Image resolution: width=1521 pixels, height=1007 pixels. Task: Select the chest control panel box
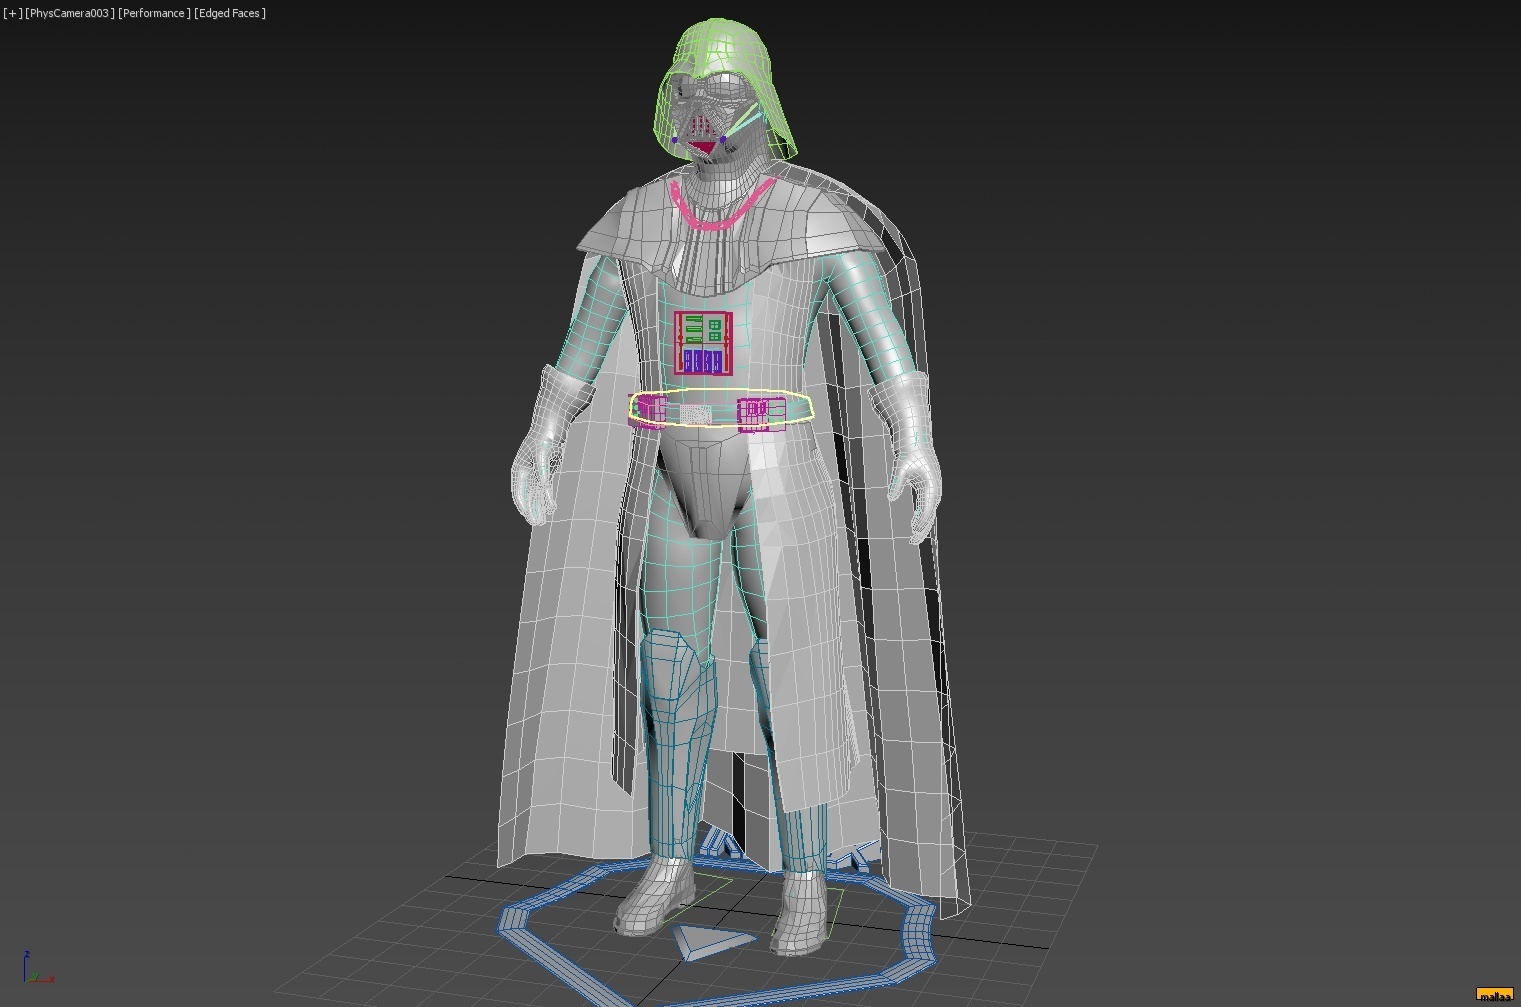click(x=703, y=343)
